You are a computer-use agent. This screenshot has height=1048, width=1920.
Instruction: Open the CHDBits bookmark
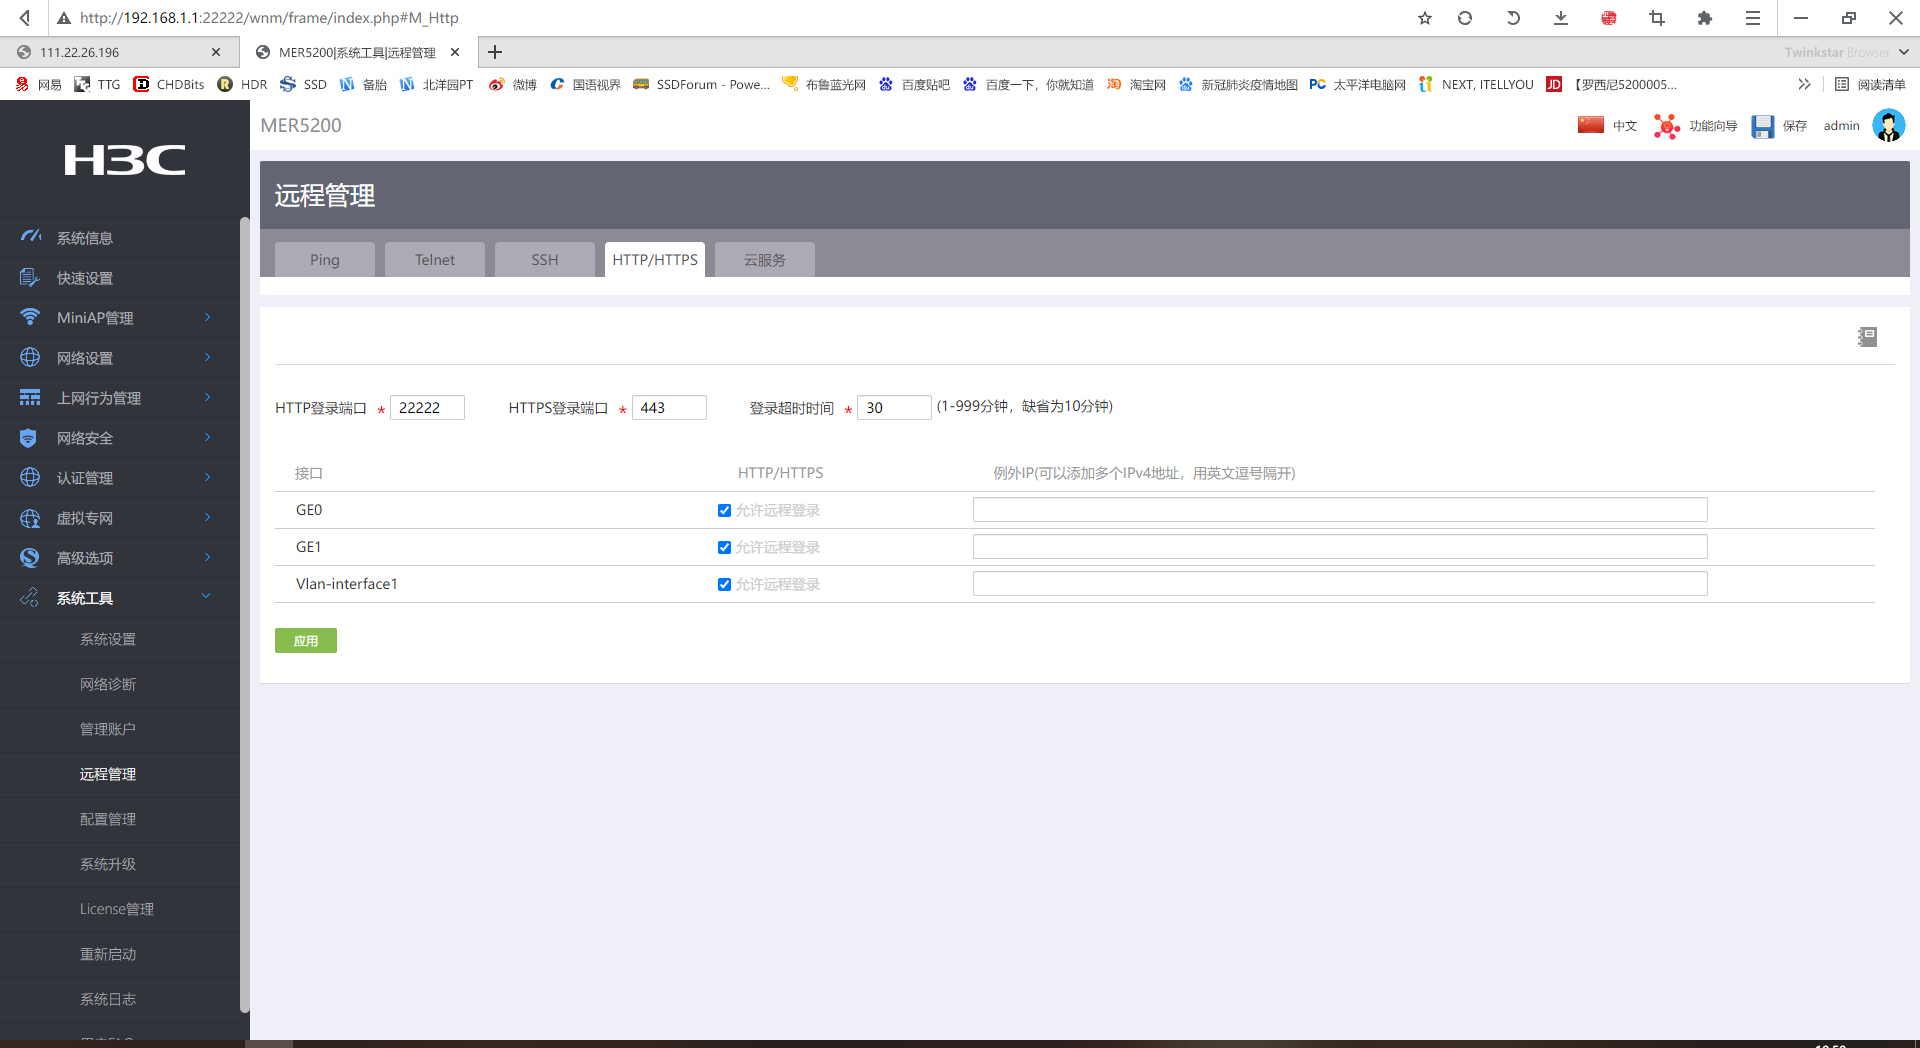(169, 85)
